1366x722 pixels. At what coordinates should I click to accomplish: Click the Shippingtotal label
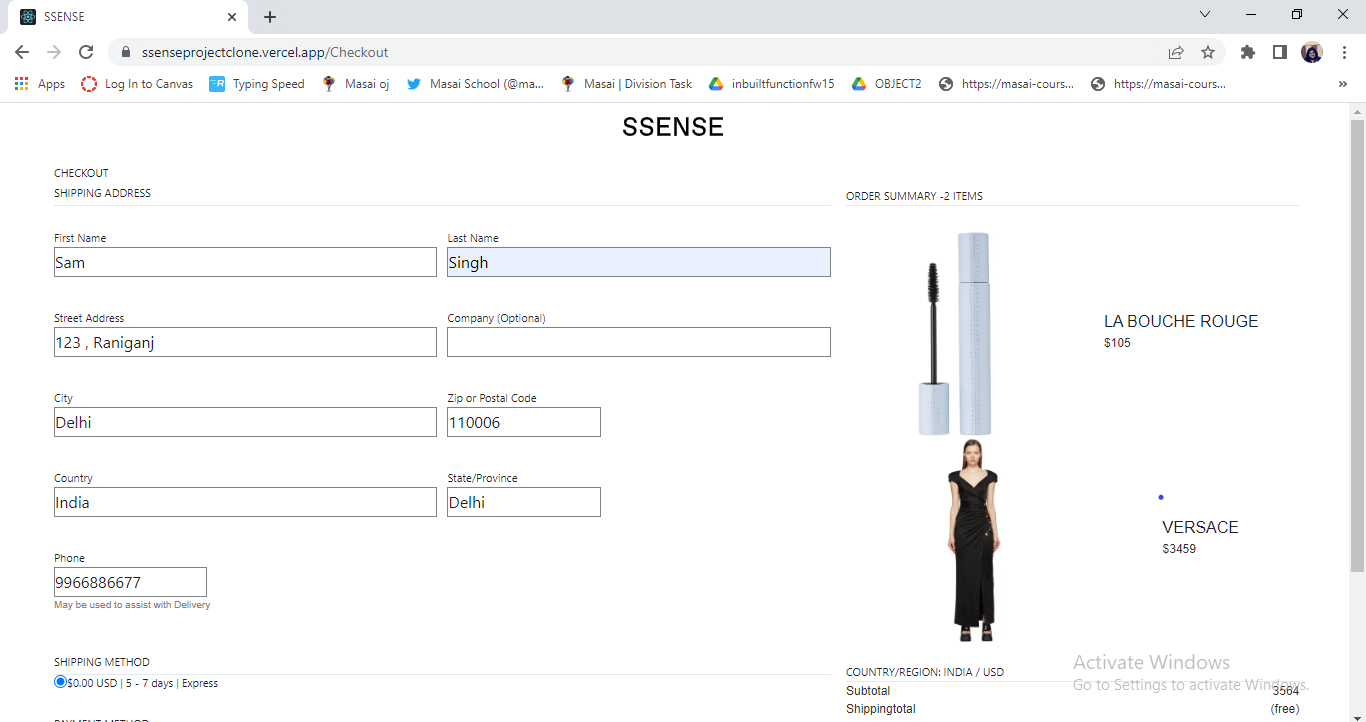point(881,709)
